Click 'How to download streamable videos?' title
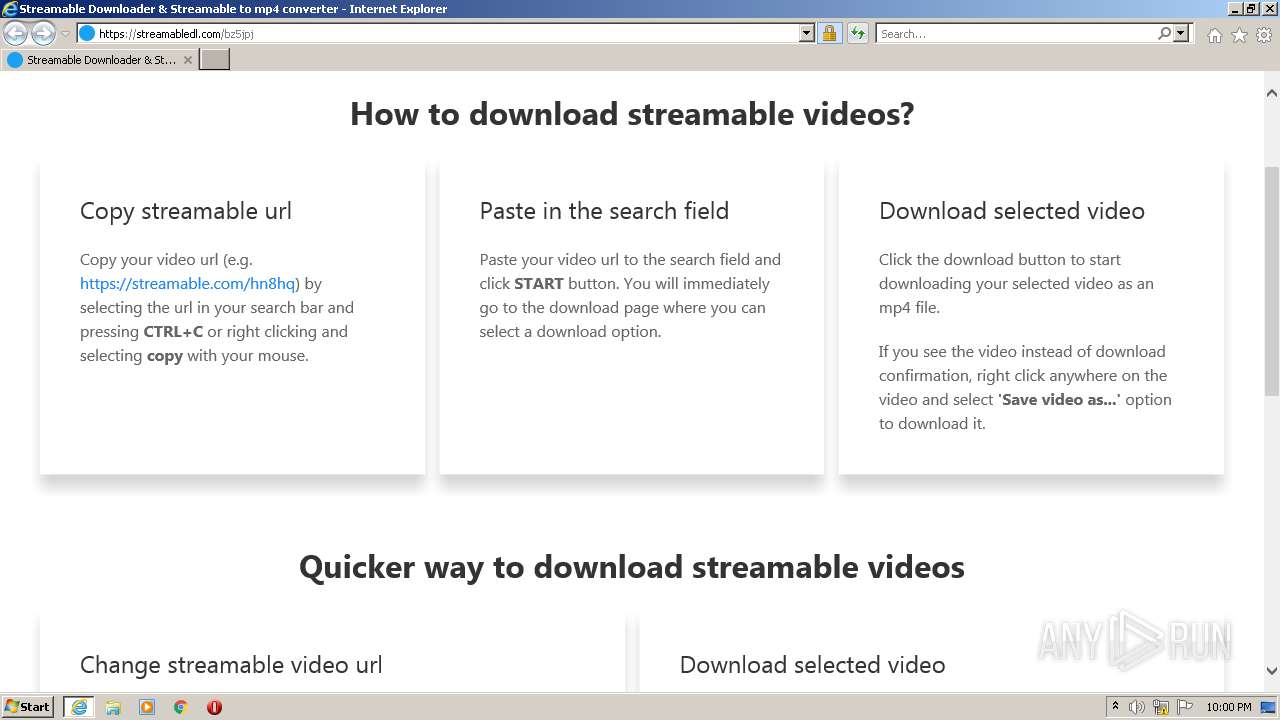This screenshot has width=1280, height=720. 632,114
